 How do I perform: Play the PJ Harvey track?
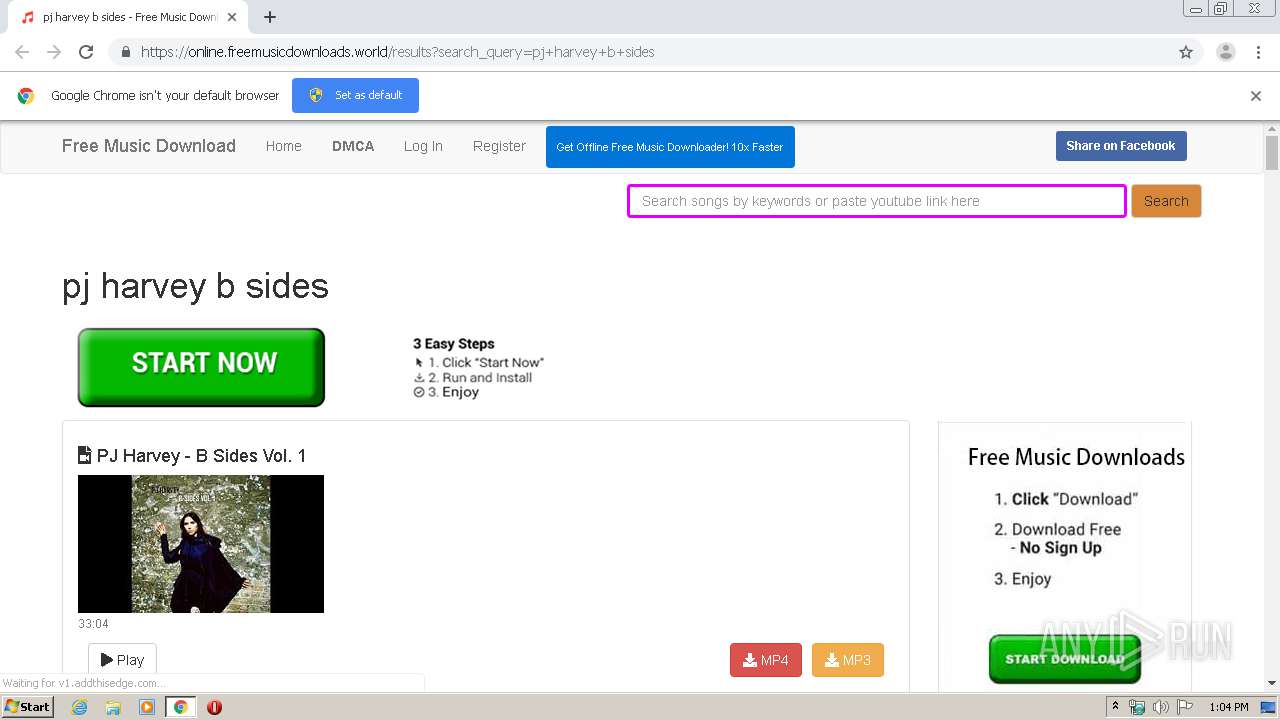click(122, 660)
